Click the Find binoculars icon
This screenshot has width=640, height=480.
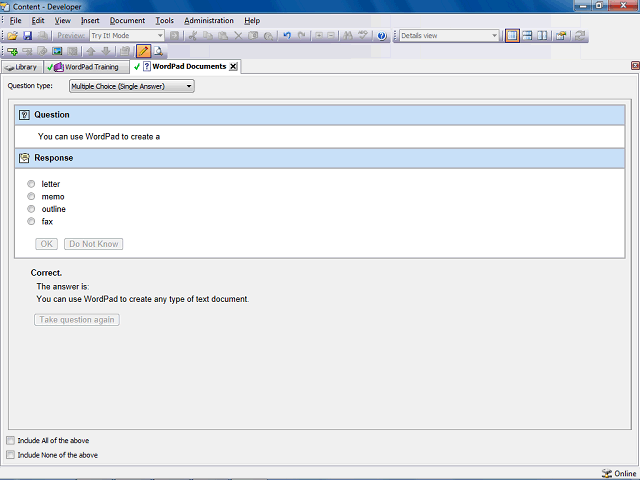point(348,36)
